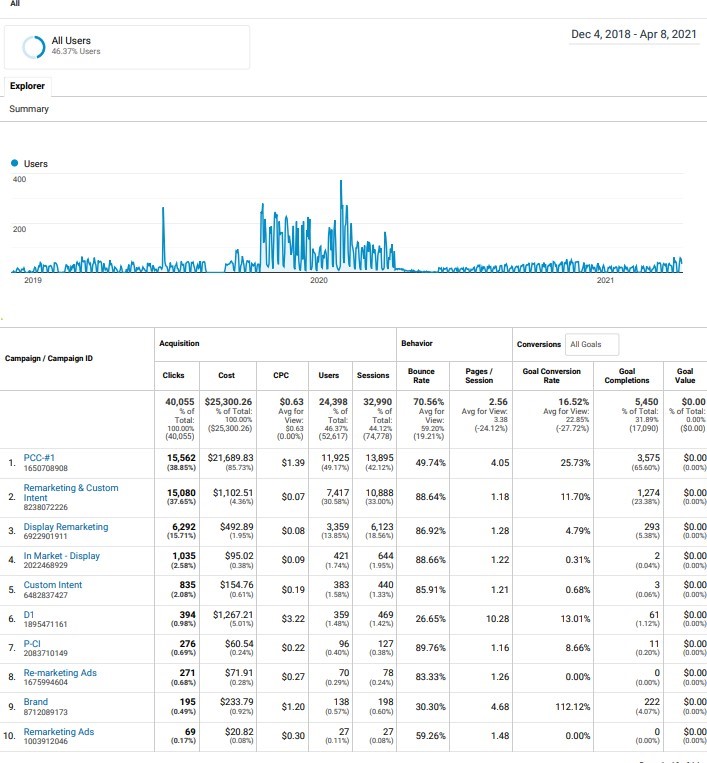Click the 2020 label on chart axis
The width and height of the screenshot is (707, 763).
pos(319,280)
